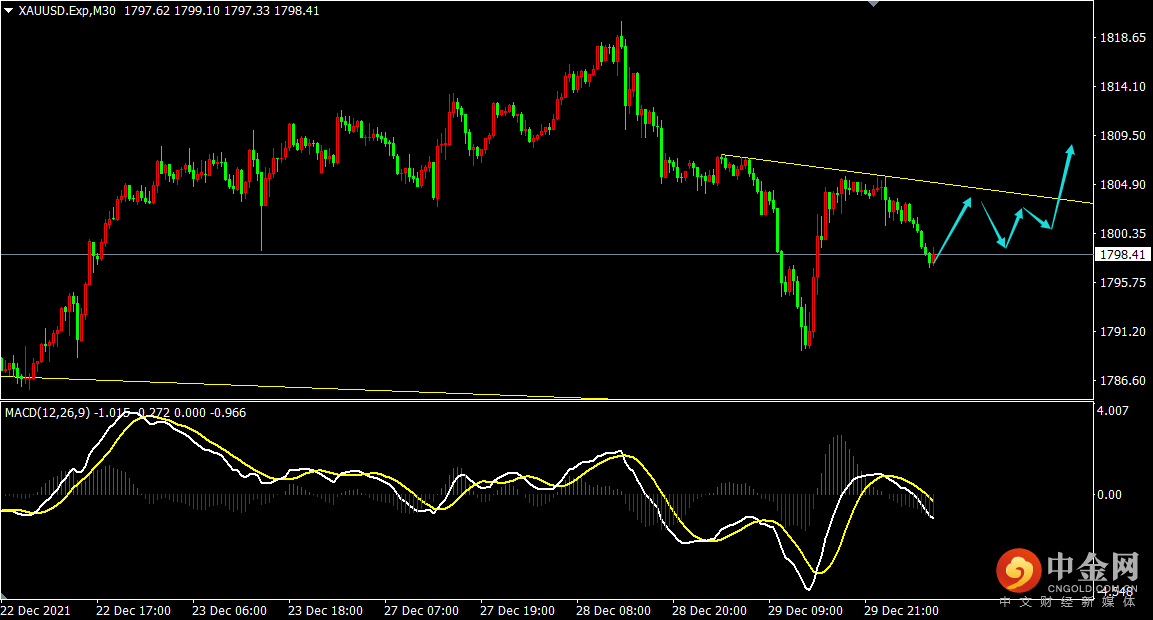
Task: Click the 1800.35 price scale label
Action: [1122, 234]
